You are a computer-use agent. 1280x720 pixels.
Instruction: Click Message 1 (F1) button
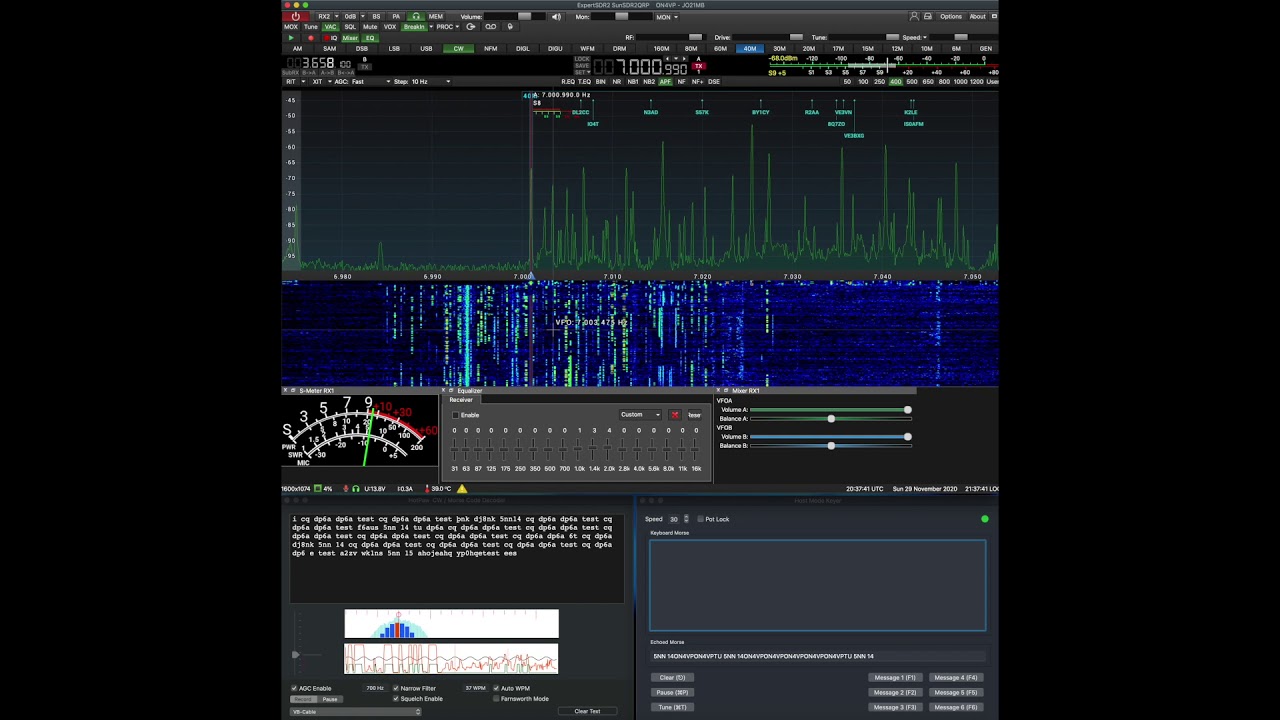(x=895, y=677)
